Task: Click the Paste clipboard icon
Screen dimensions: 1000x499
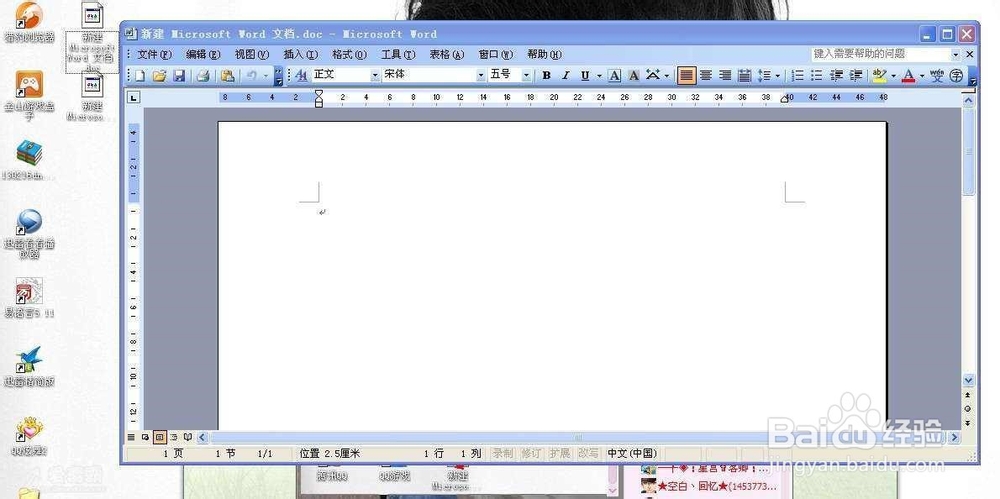Action: point(228,76)
